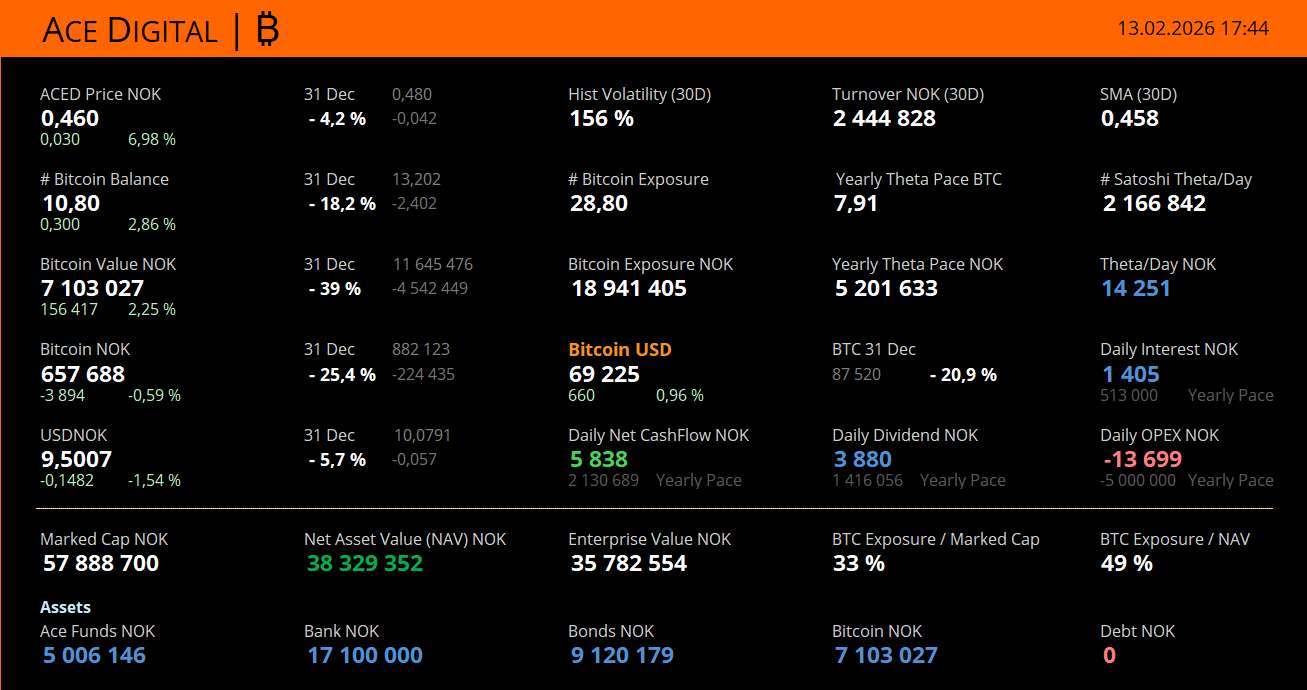Select Bonds NOK value 9 120 179
The height and width of the screenshot is (690, 1307).
click(622, 655)
